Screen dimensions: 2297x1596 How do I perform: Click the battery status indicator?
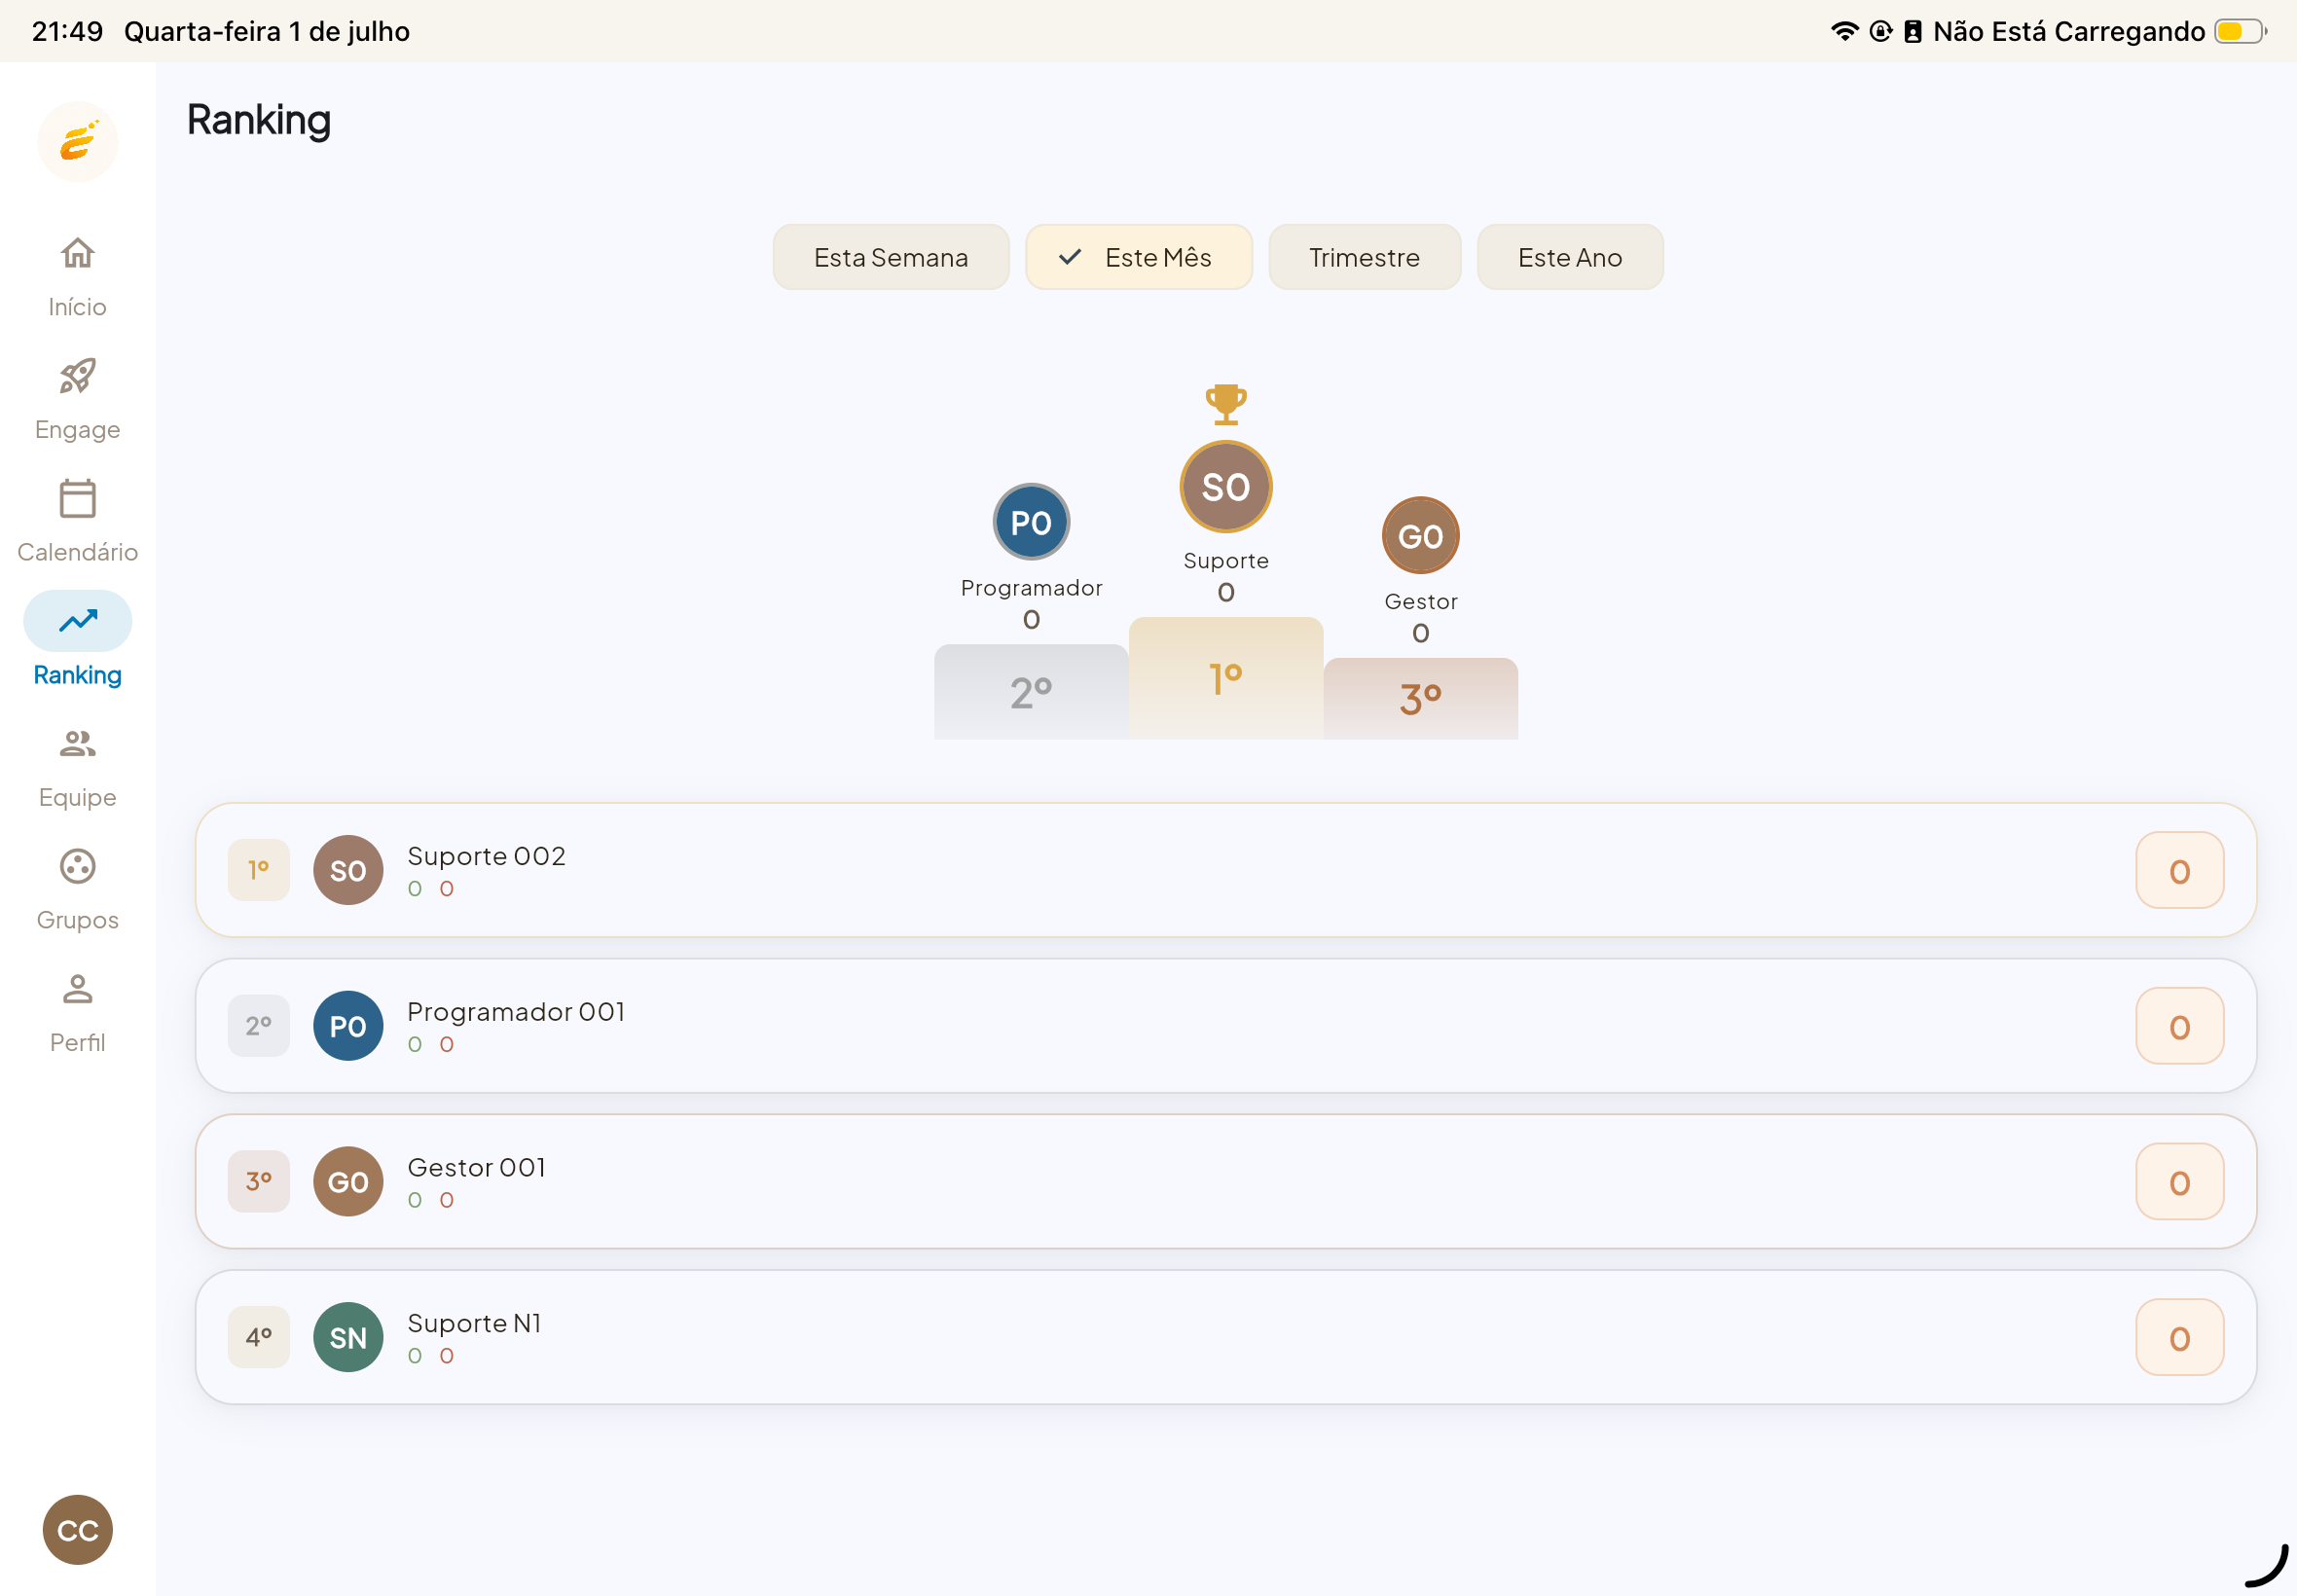click(x=2240, y=31)
